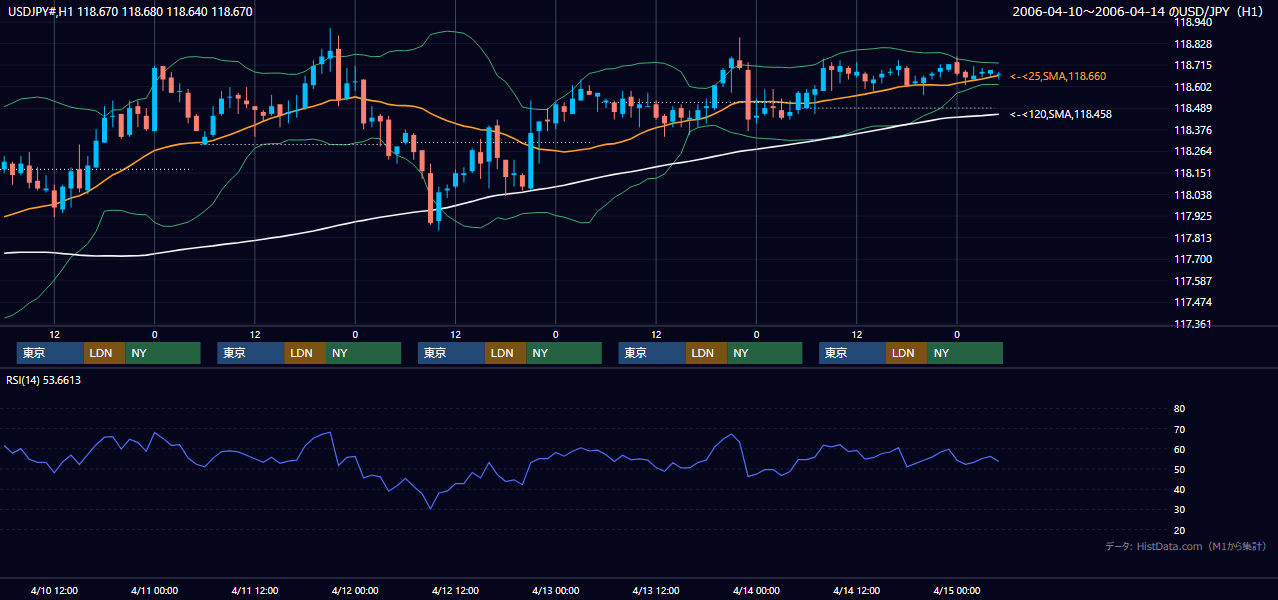1278x600 pixels.
Task: Click the RSI scale value 30
Action: [x=1179, y=511]
